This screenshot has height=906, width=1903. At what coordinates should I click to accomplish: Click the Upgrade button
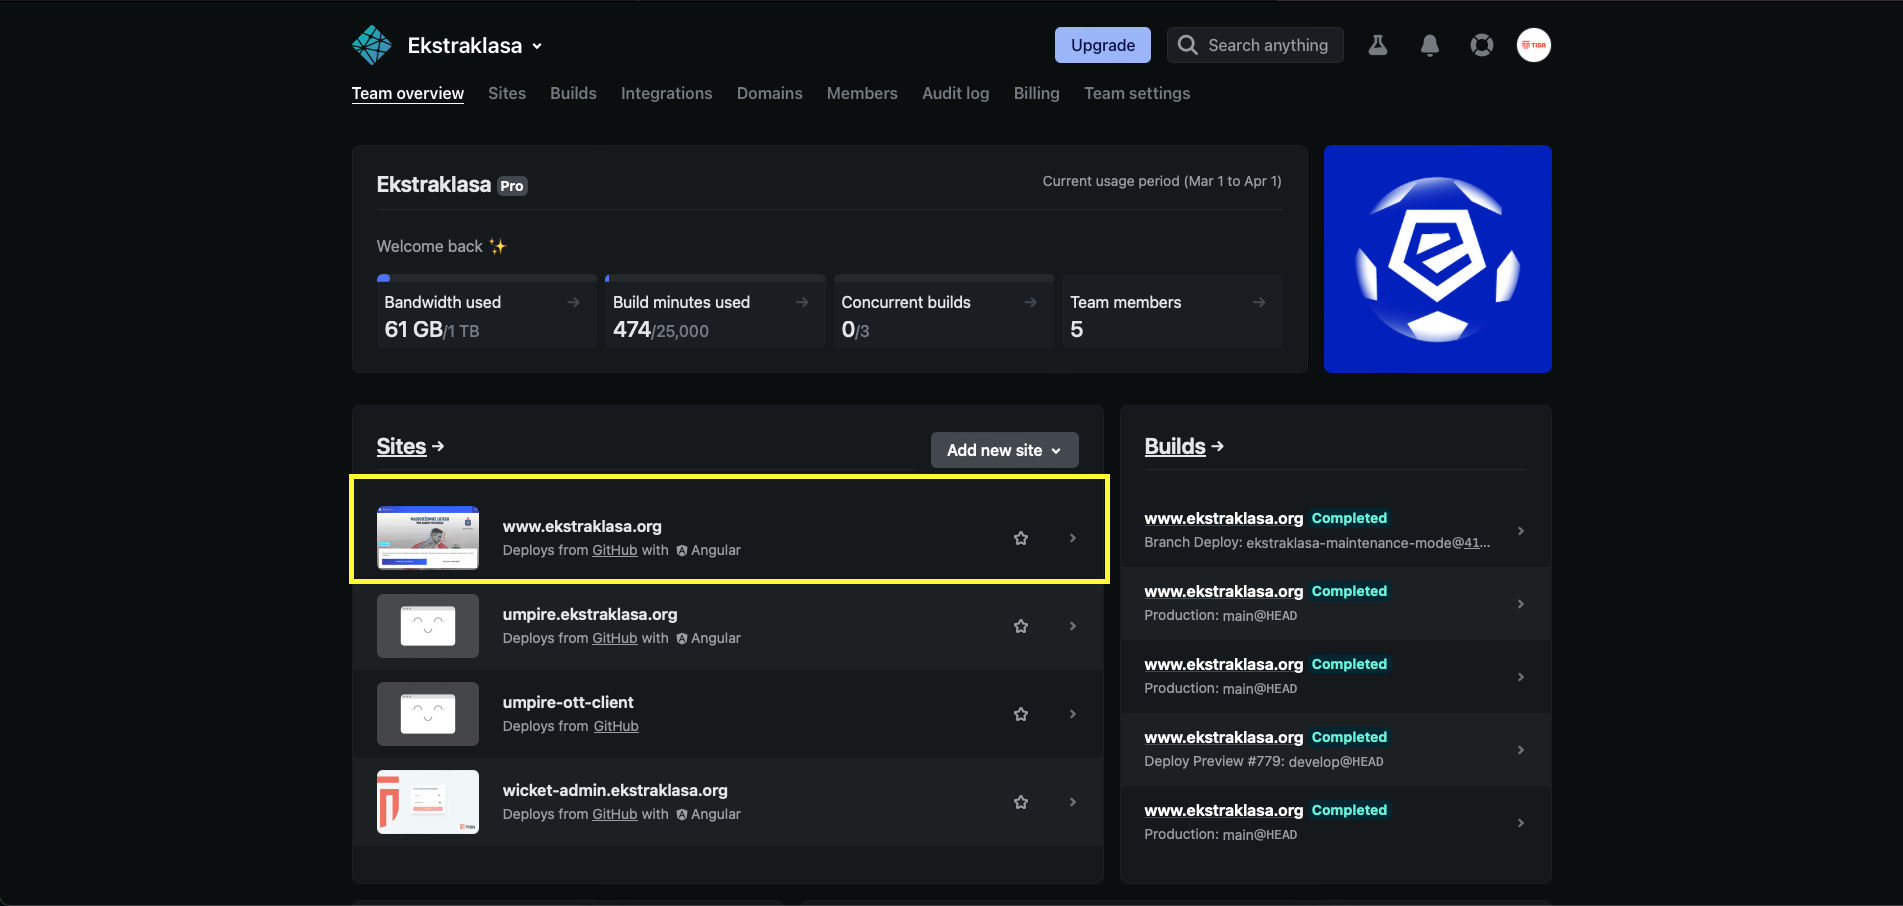tap(1103, 45)
